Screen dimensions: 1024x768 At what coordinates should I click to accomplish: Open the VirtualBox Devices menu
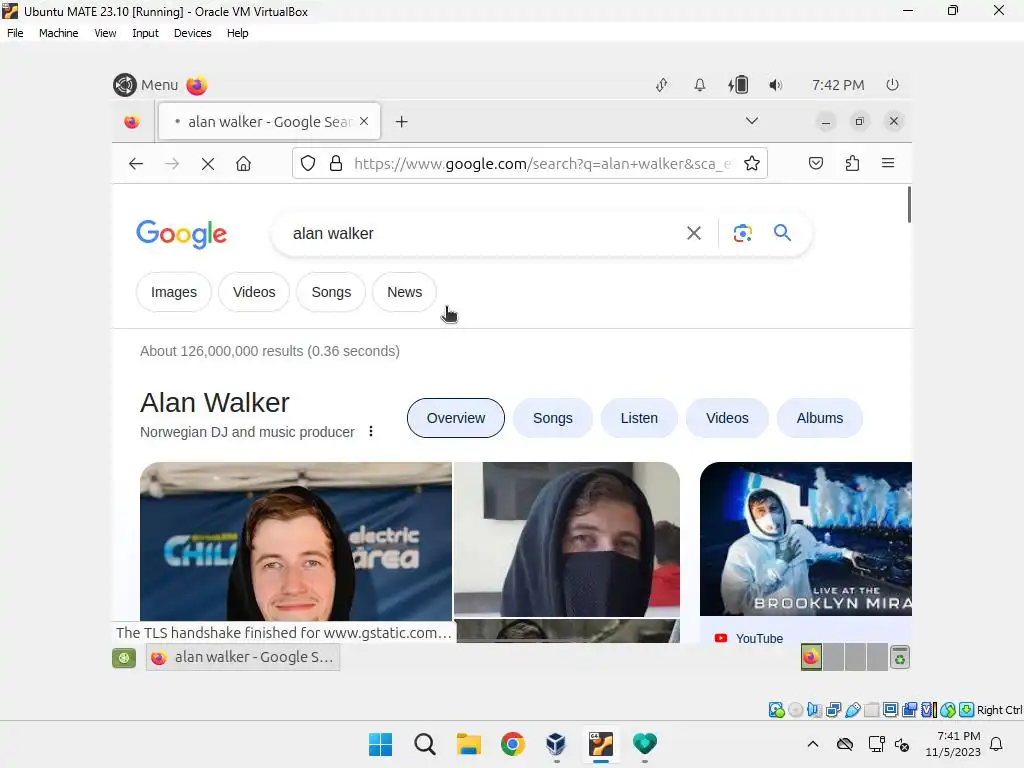point(193,33)
